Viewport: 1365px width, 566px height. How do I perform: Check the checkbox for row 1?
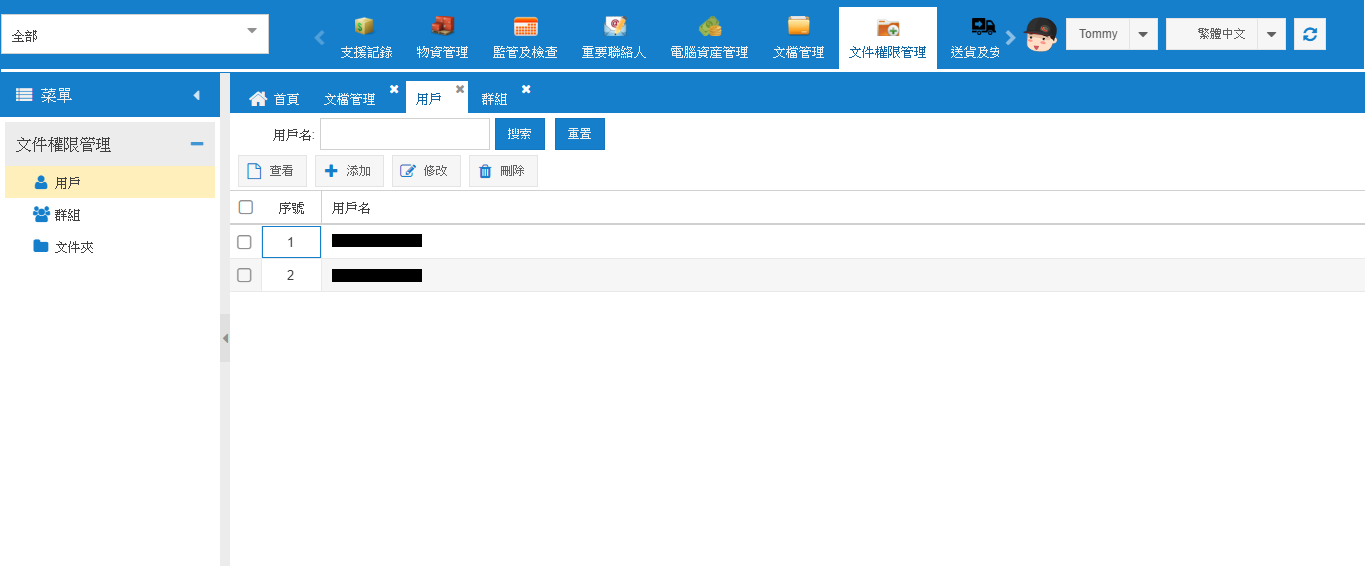point(244,242)
